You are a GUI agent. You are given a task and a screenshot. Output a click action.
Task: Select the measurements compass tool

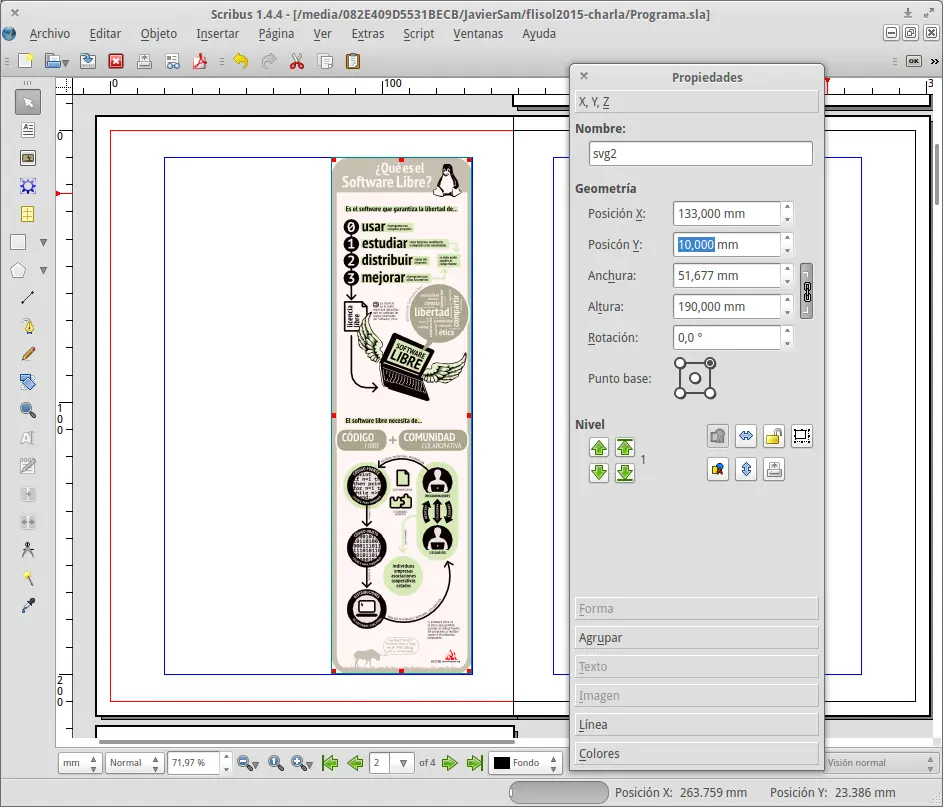coord(28,550)
